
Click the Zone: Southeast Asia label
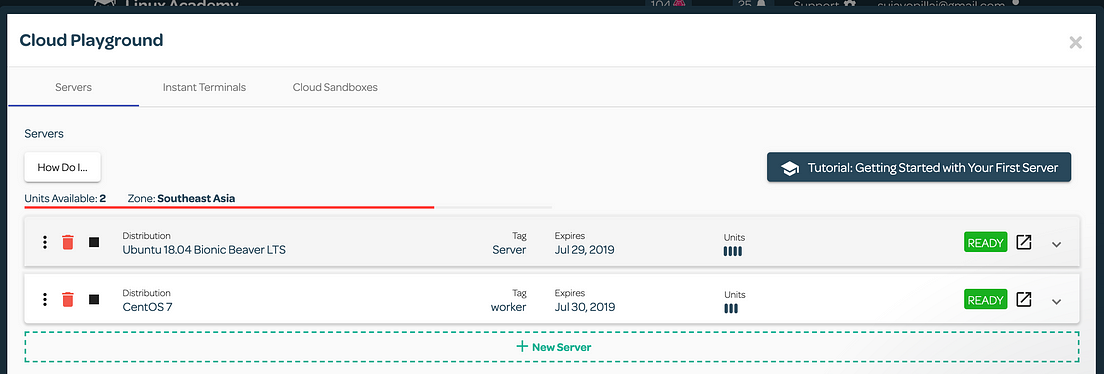[181, 199]
